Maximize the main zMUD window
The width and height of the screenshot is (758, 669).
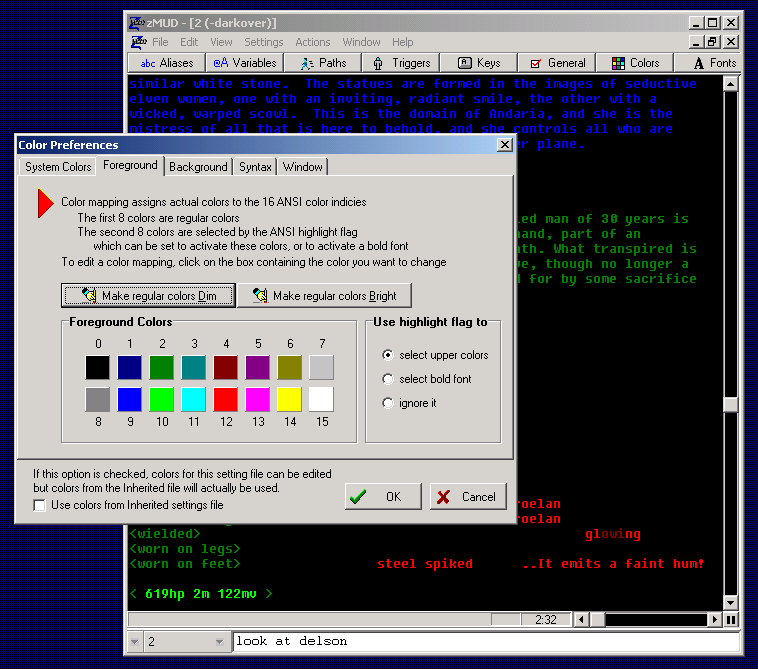(712, 23)
